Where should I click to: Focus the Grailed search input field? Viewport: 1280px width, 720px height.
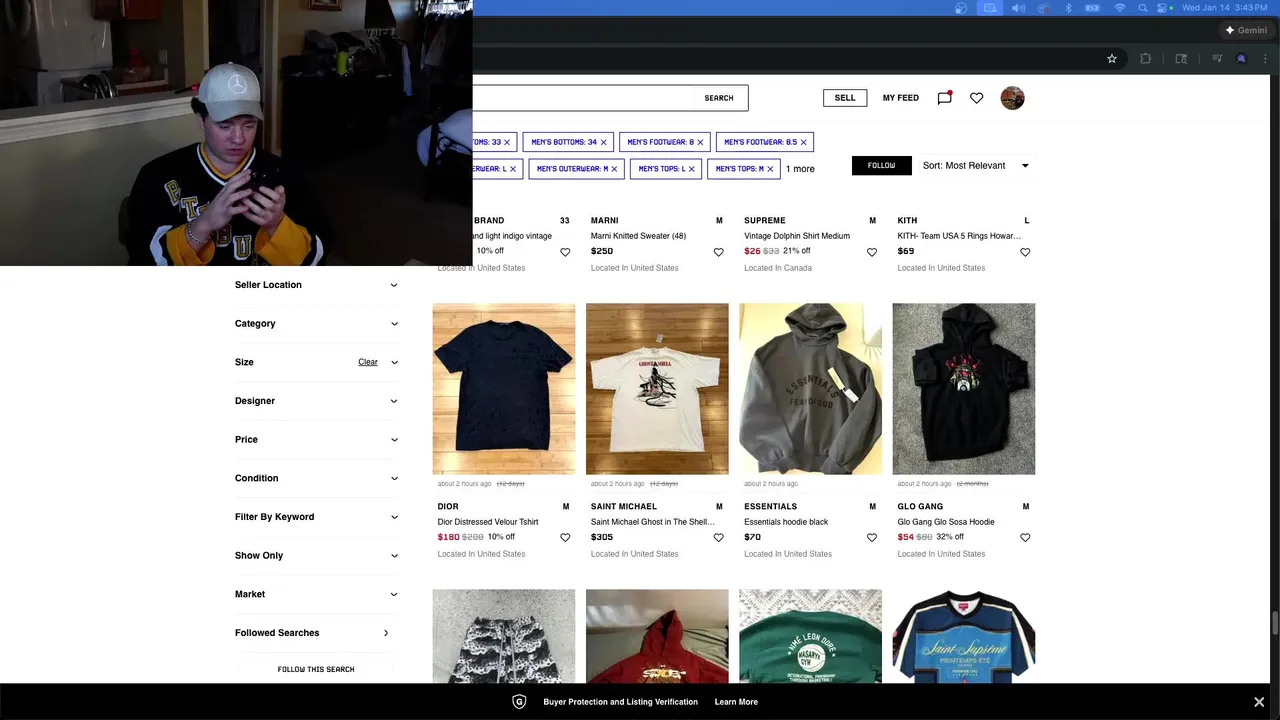pos(583,98)
